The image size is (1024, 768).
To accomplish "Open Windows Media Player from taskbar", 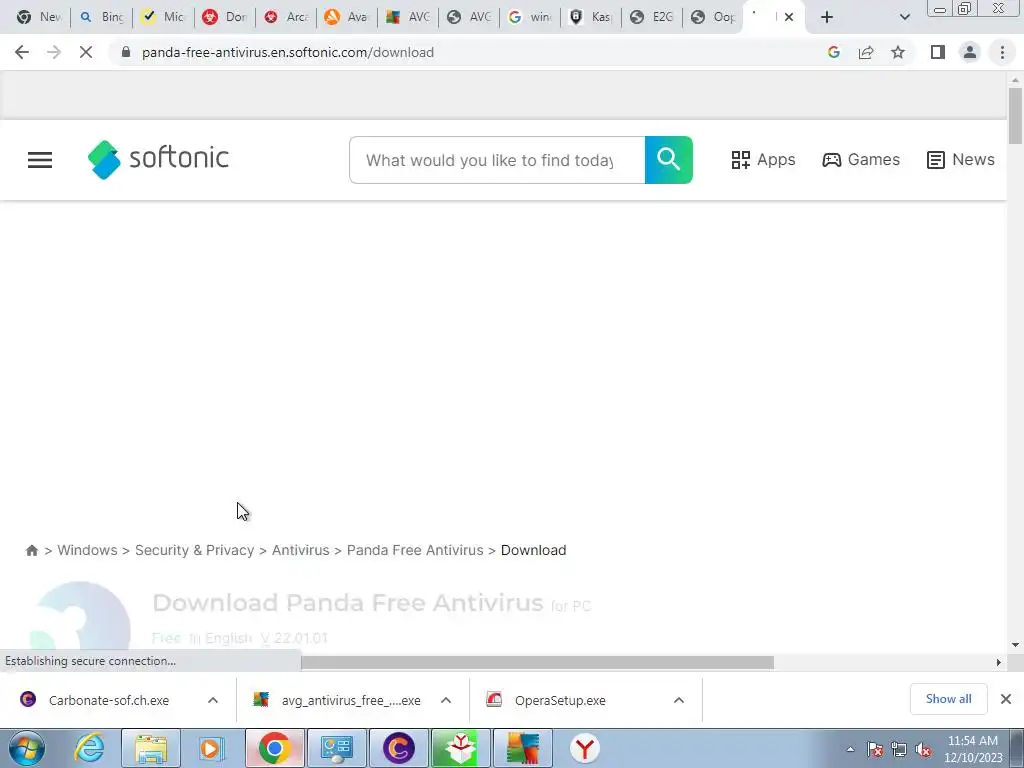I will coord(212,748).
